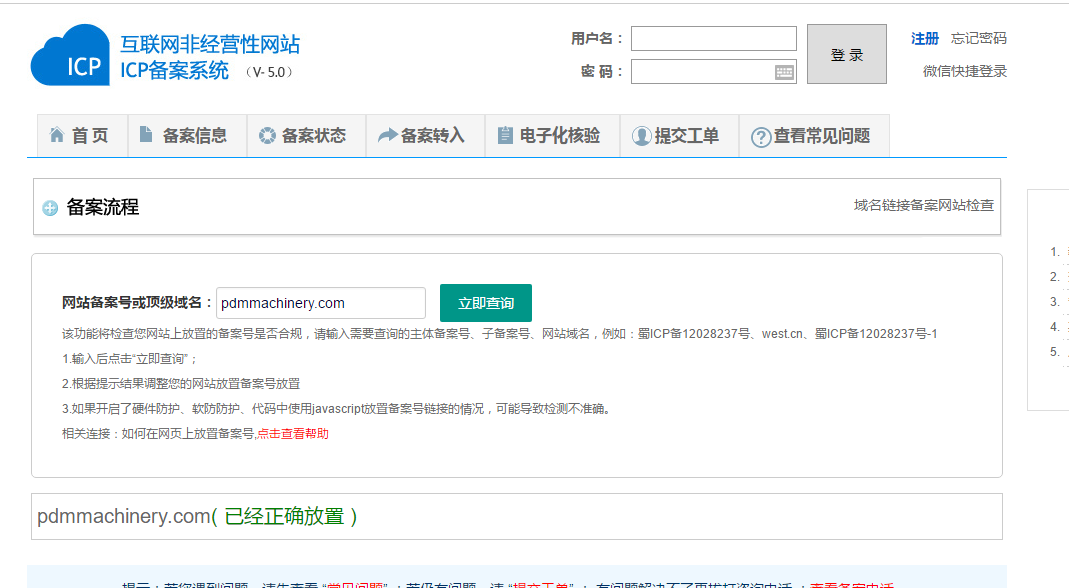Image resolution: width=1069 pixels, height=588 pixels.
Task: Select 微信快捷登录 quick login
Action: 964,71
